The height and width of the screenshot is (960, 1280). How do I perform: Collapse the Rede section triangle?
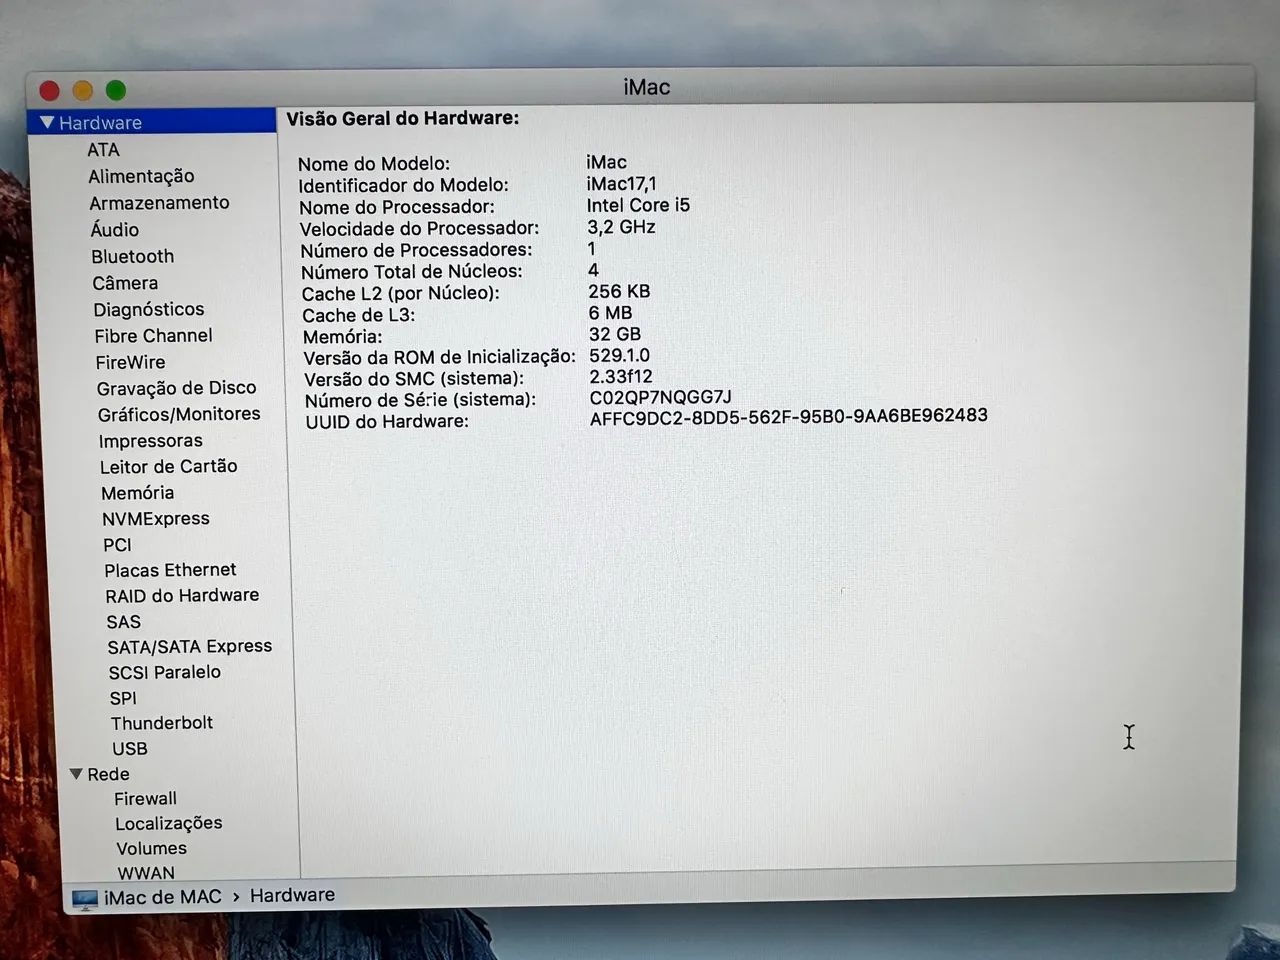tap(76, 774)
